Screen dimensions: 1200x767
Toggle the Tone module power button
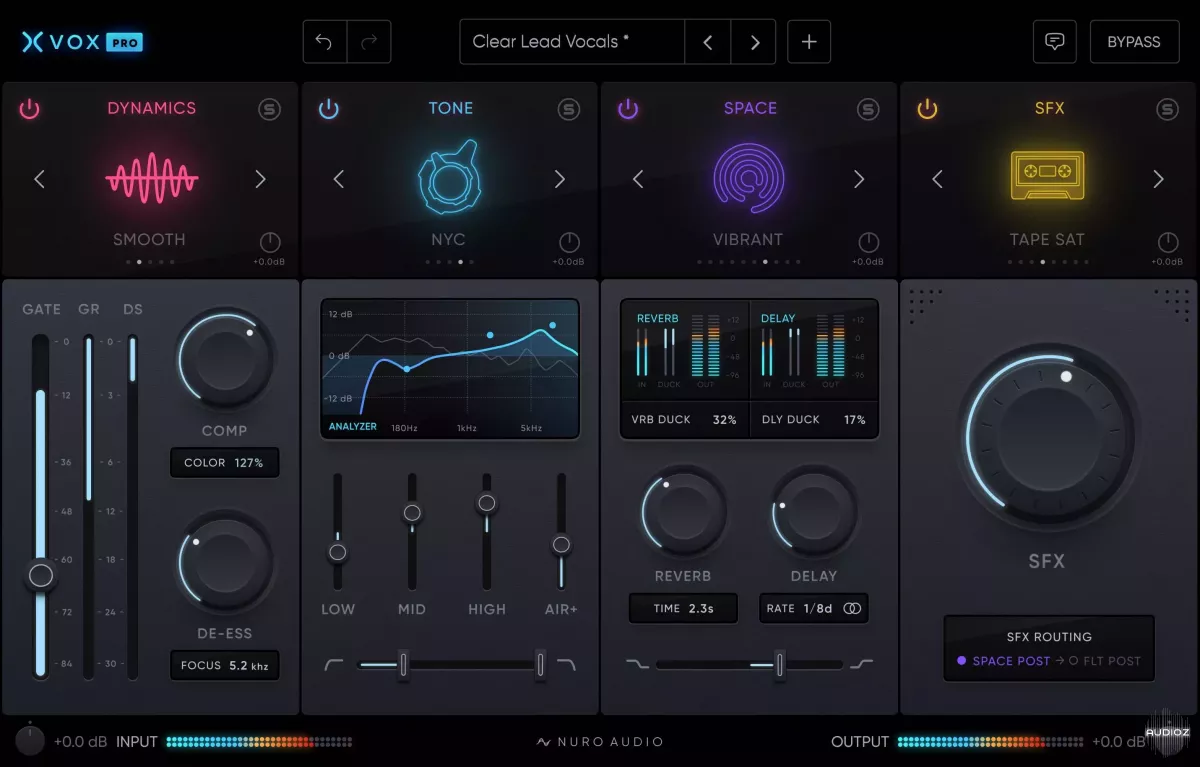click(329, 109)
